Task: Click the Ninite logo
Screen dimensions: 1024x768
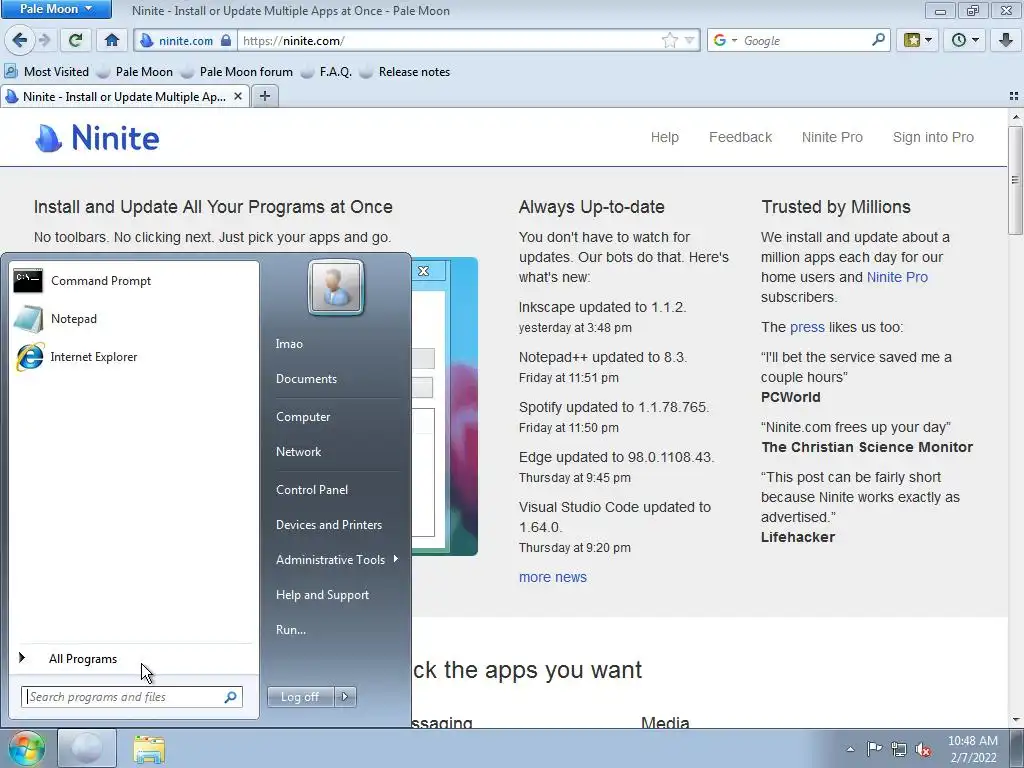Action: [x=97, y=138]
